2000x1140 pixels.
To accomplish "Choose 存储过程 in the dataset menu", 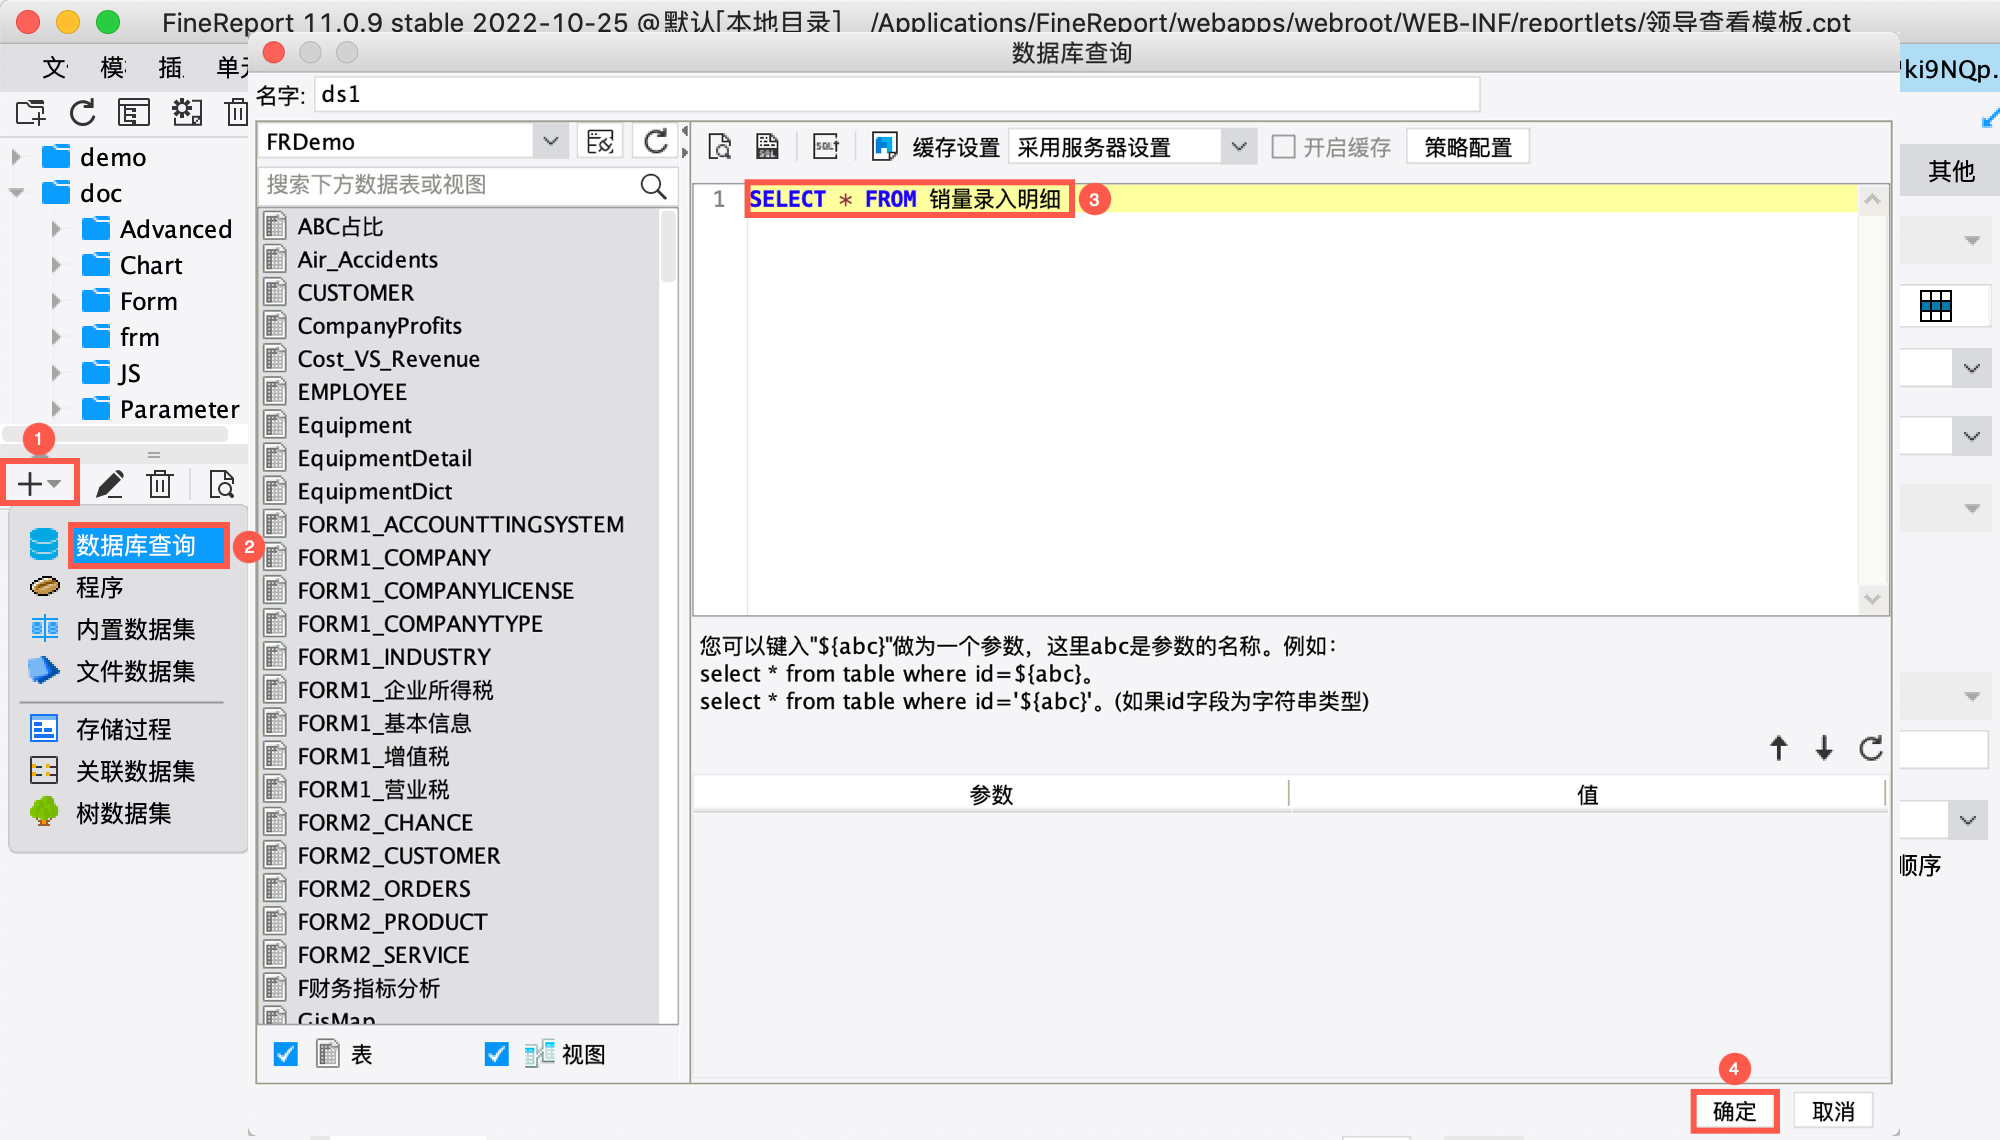I will [x=123, y=729].
